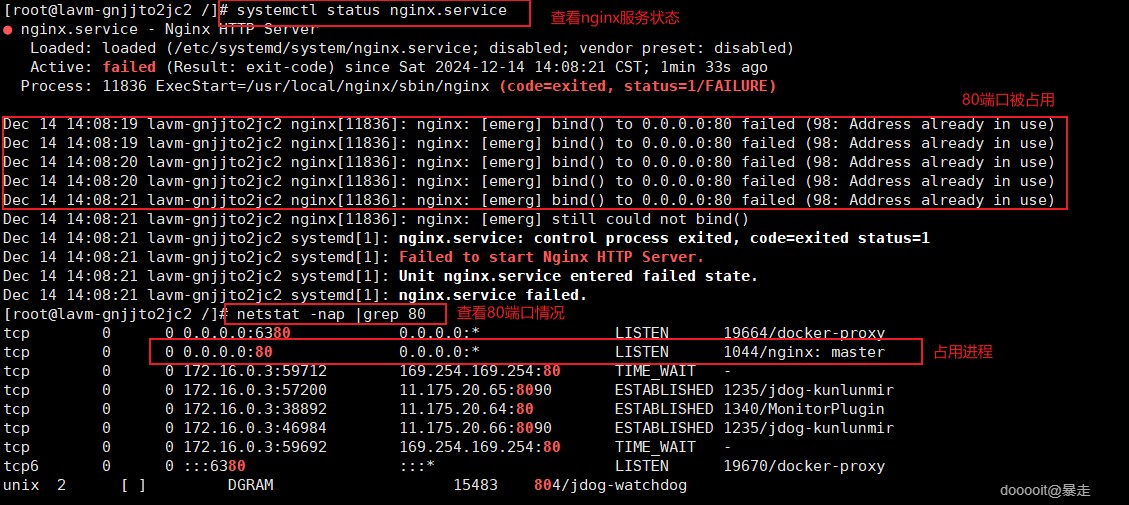
Task: Click the '804/jdog-watchdog' unix socket entry
Action: 610,486
